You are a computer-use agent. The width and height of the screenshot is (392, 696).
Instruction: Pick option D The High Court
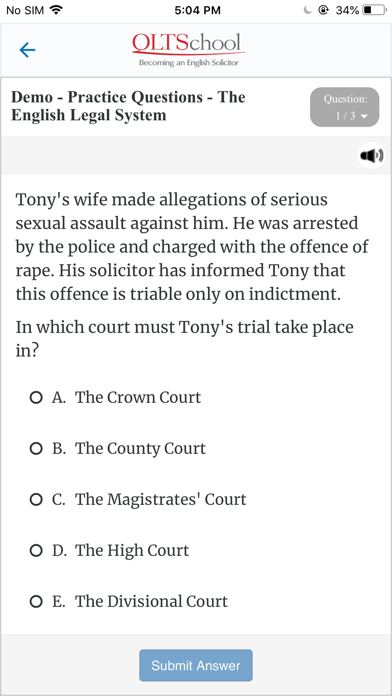(109, 550)
